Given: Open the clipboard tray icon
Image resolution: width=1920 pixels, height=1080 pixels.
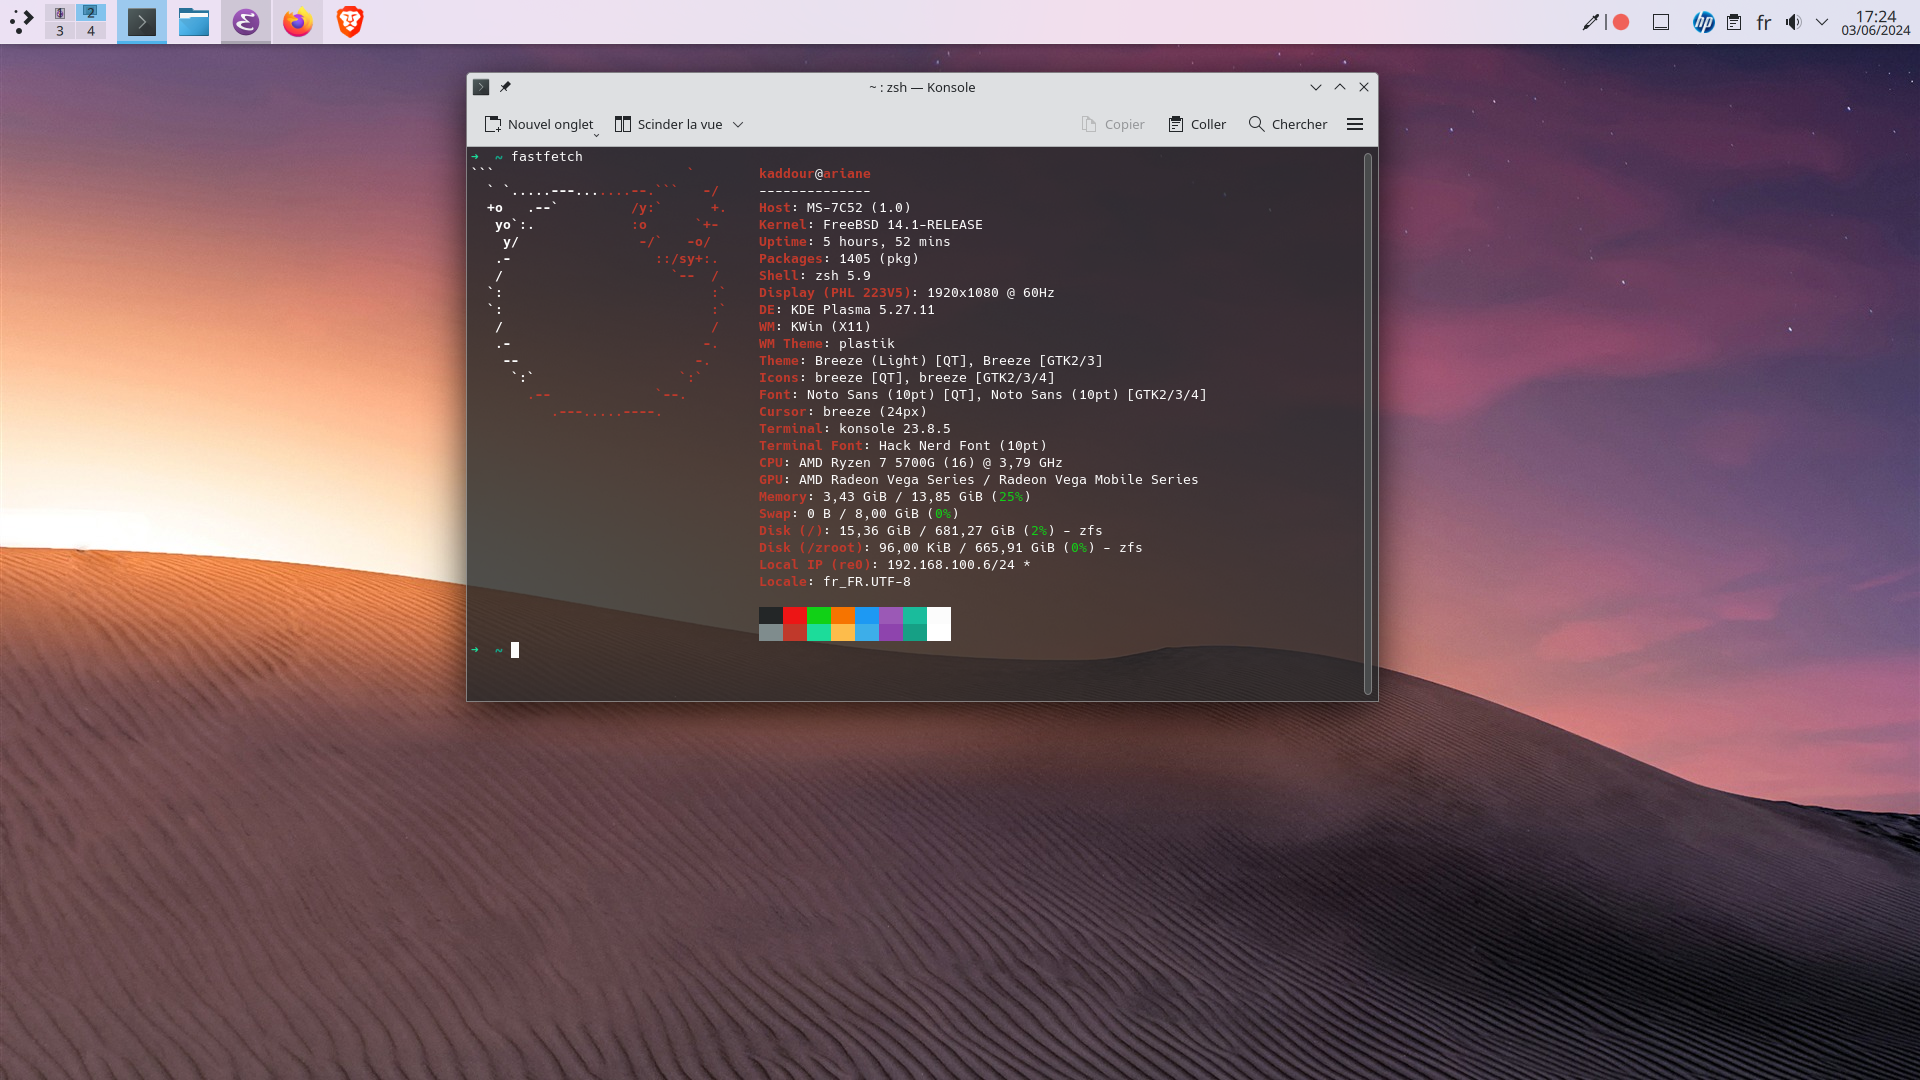Looking at the screenshot, I should click(1734, 22).
